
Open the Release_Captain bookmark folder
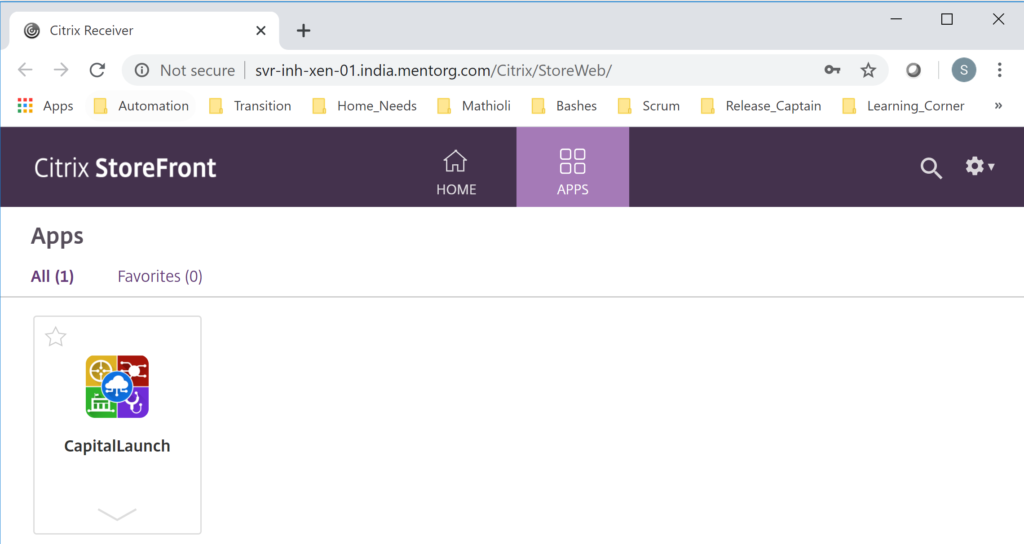point(761,106)
